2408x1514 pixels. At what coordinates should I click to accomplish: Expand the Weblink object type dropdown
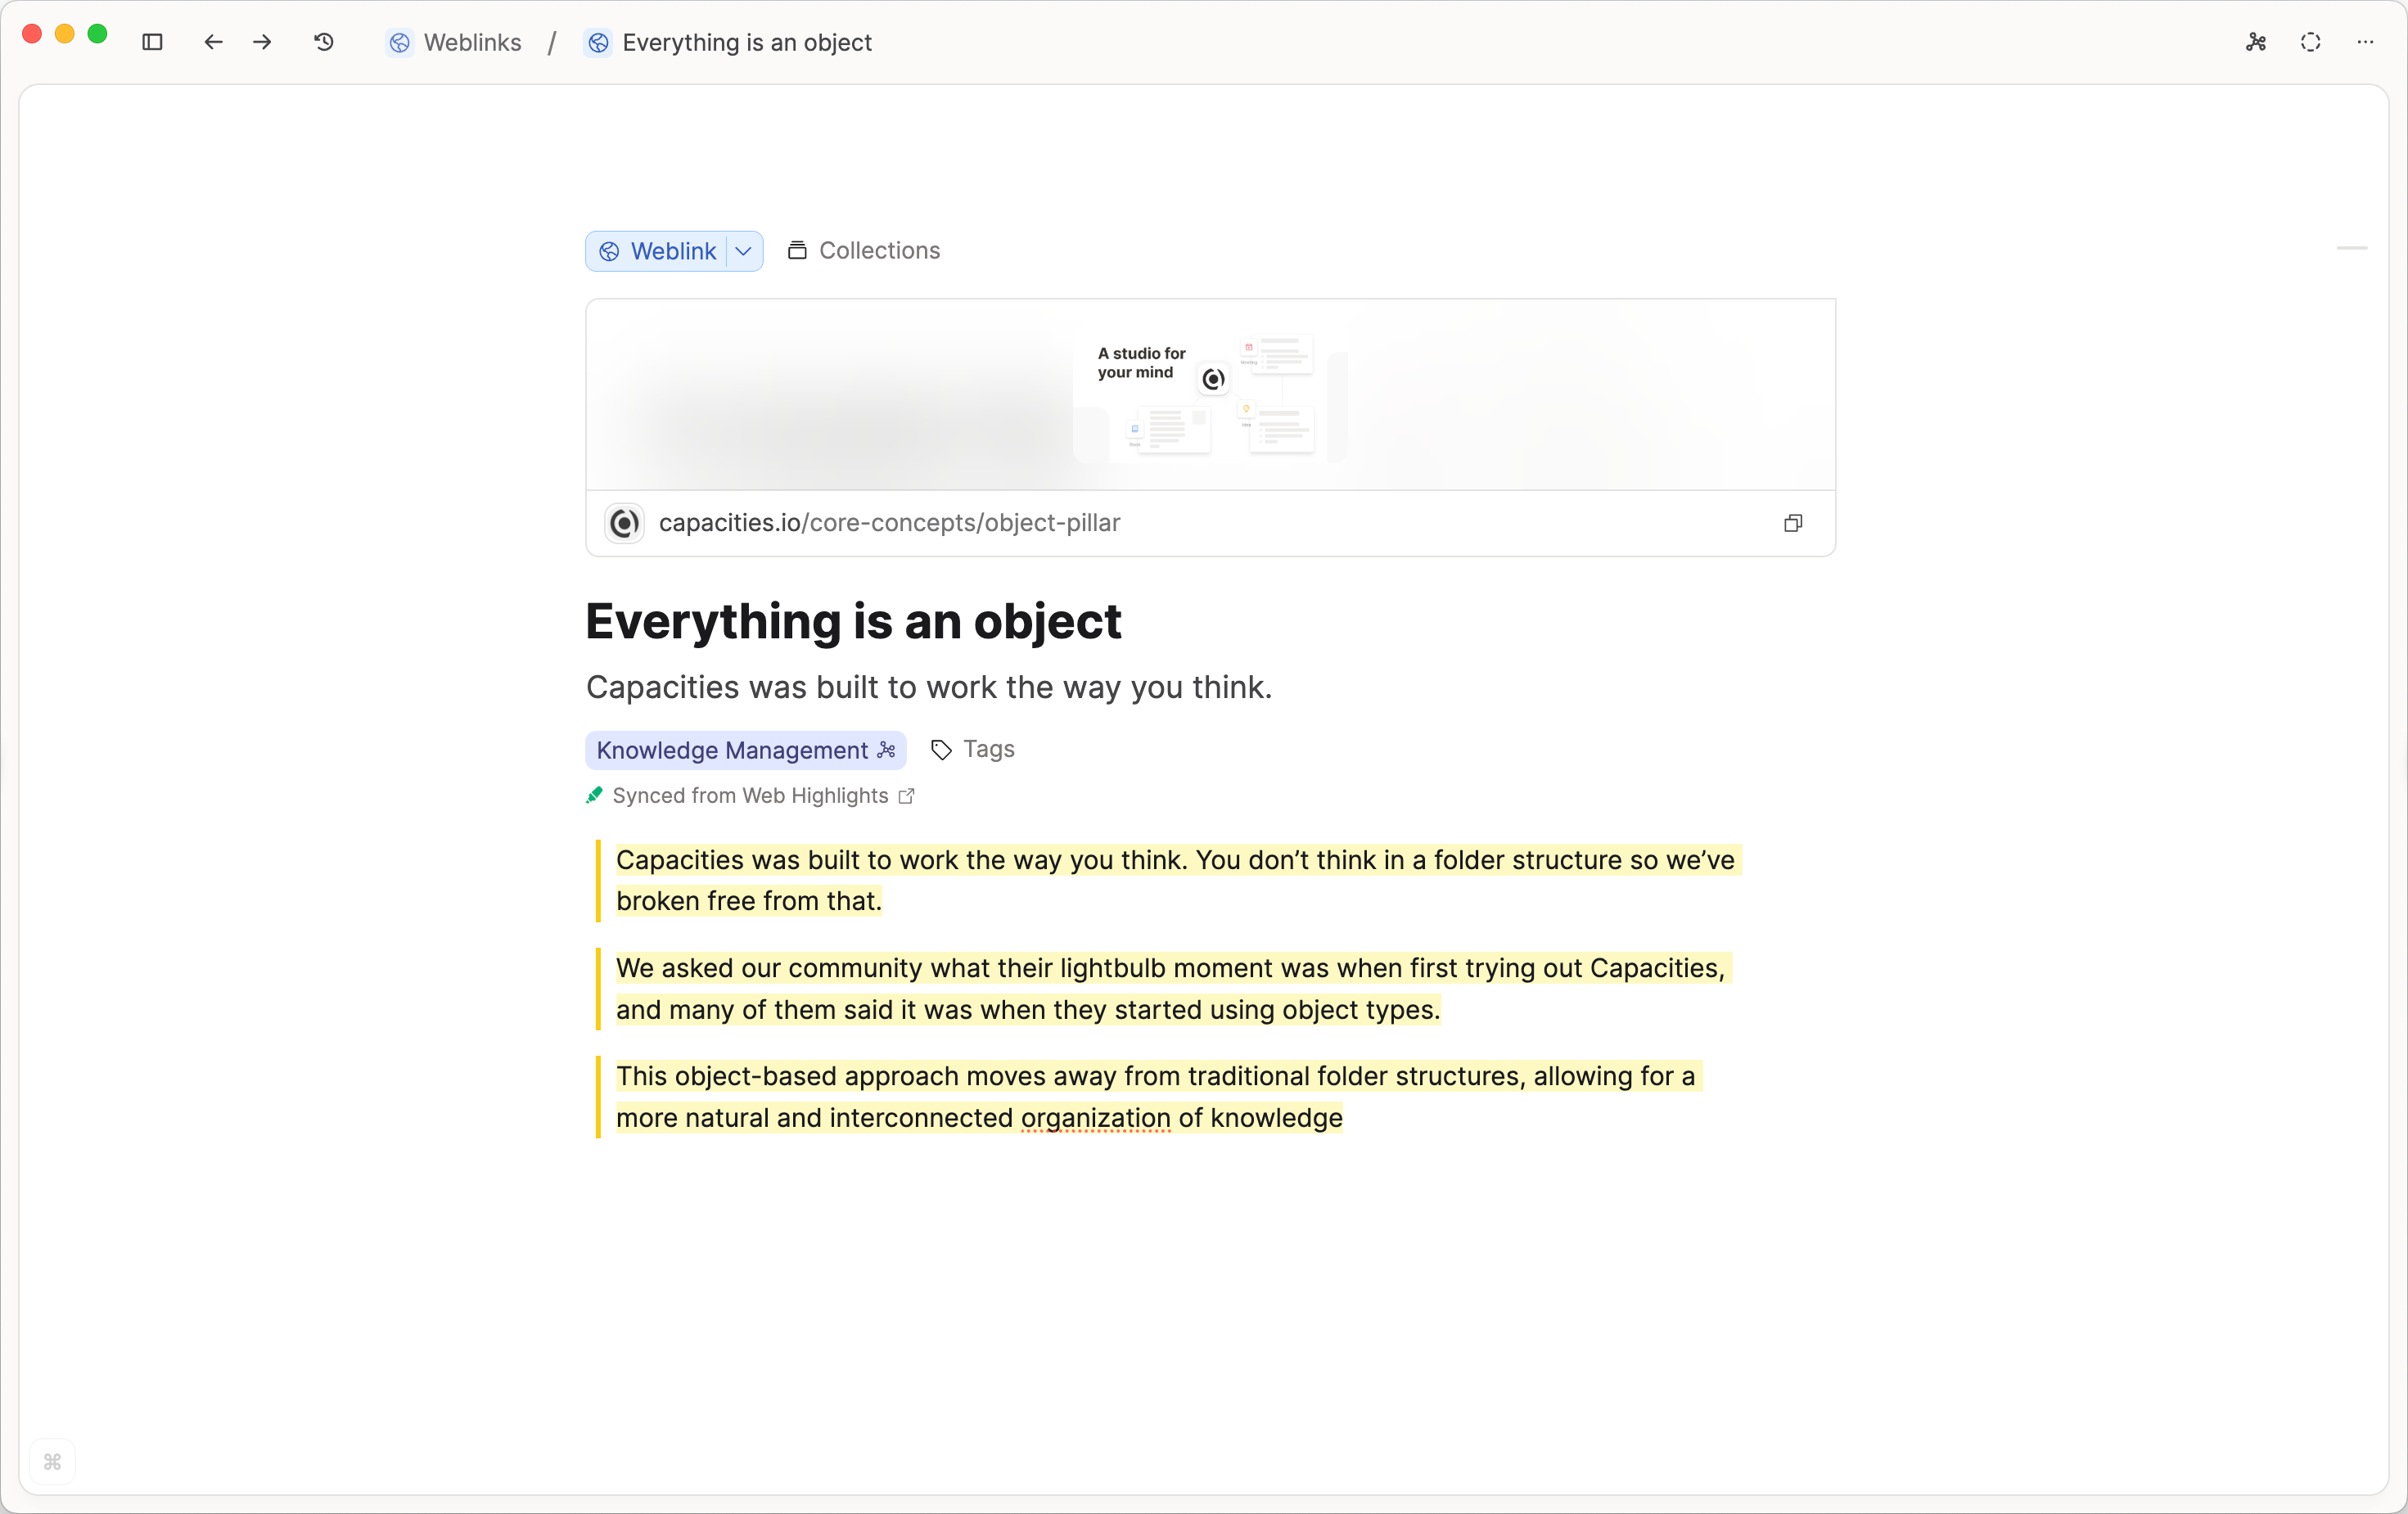(x=742, y=251)
